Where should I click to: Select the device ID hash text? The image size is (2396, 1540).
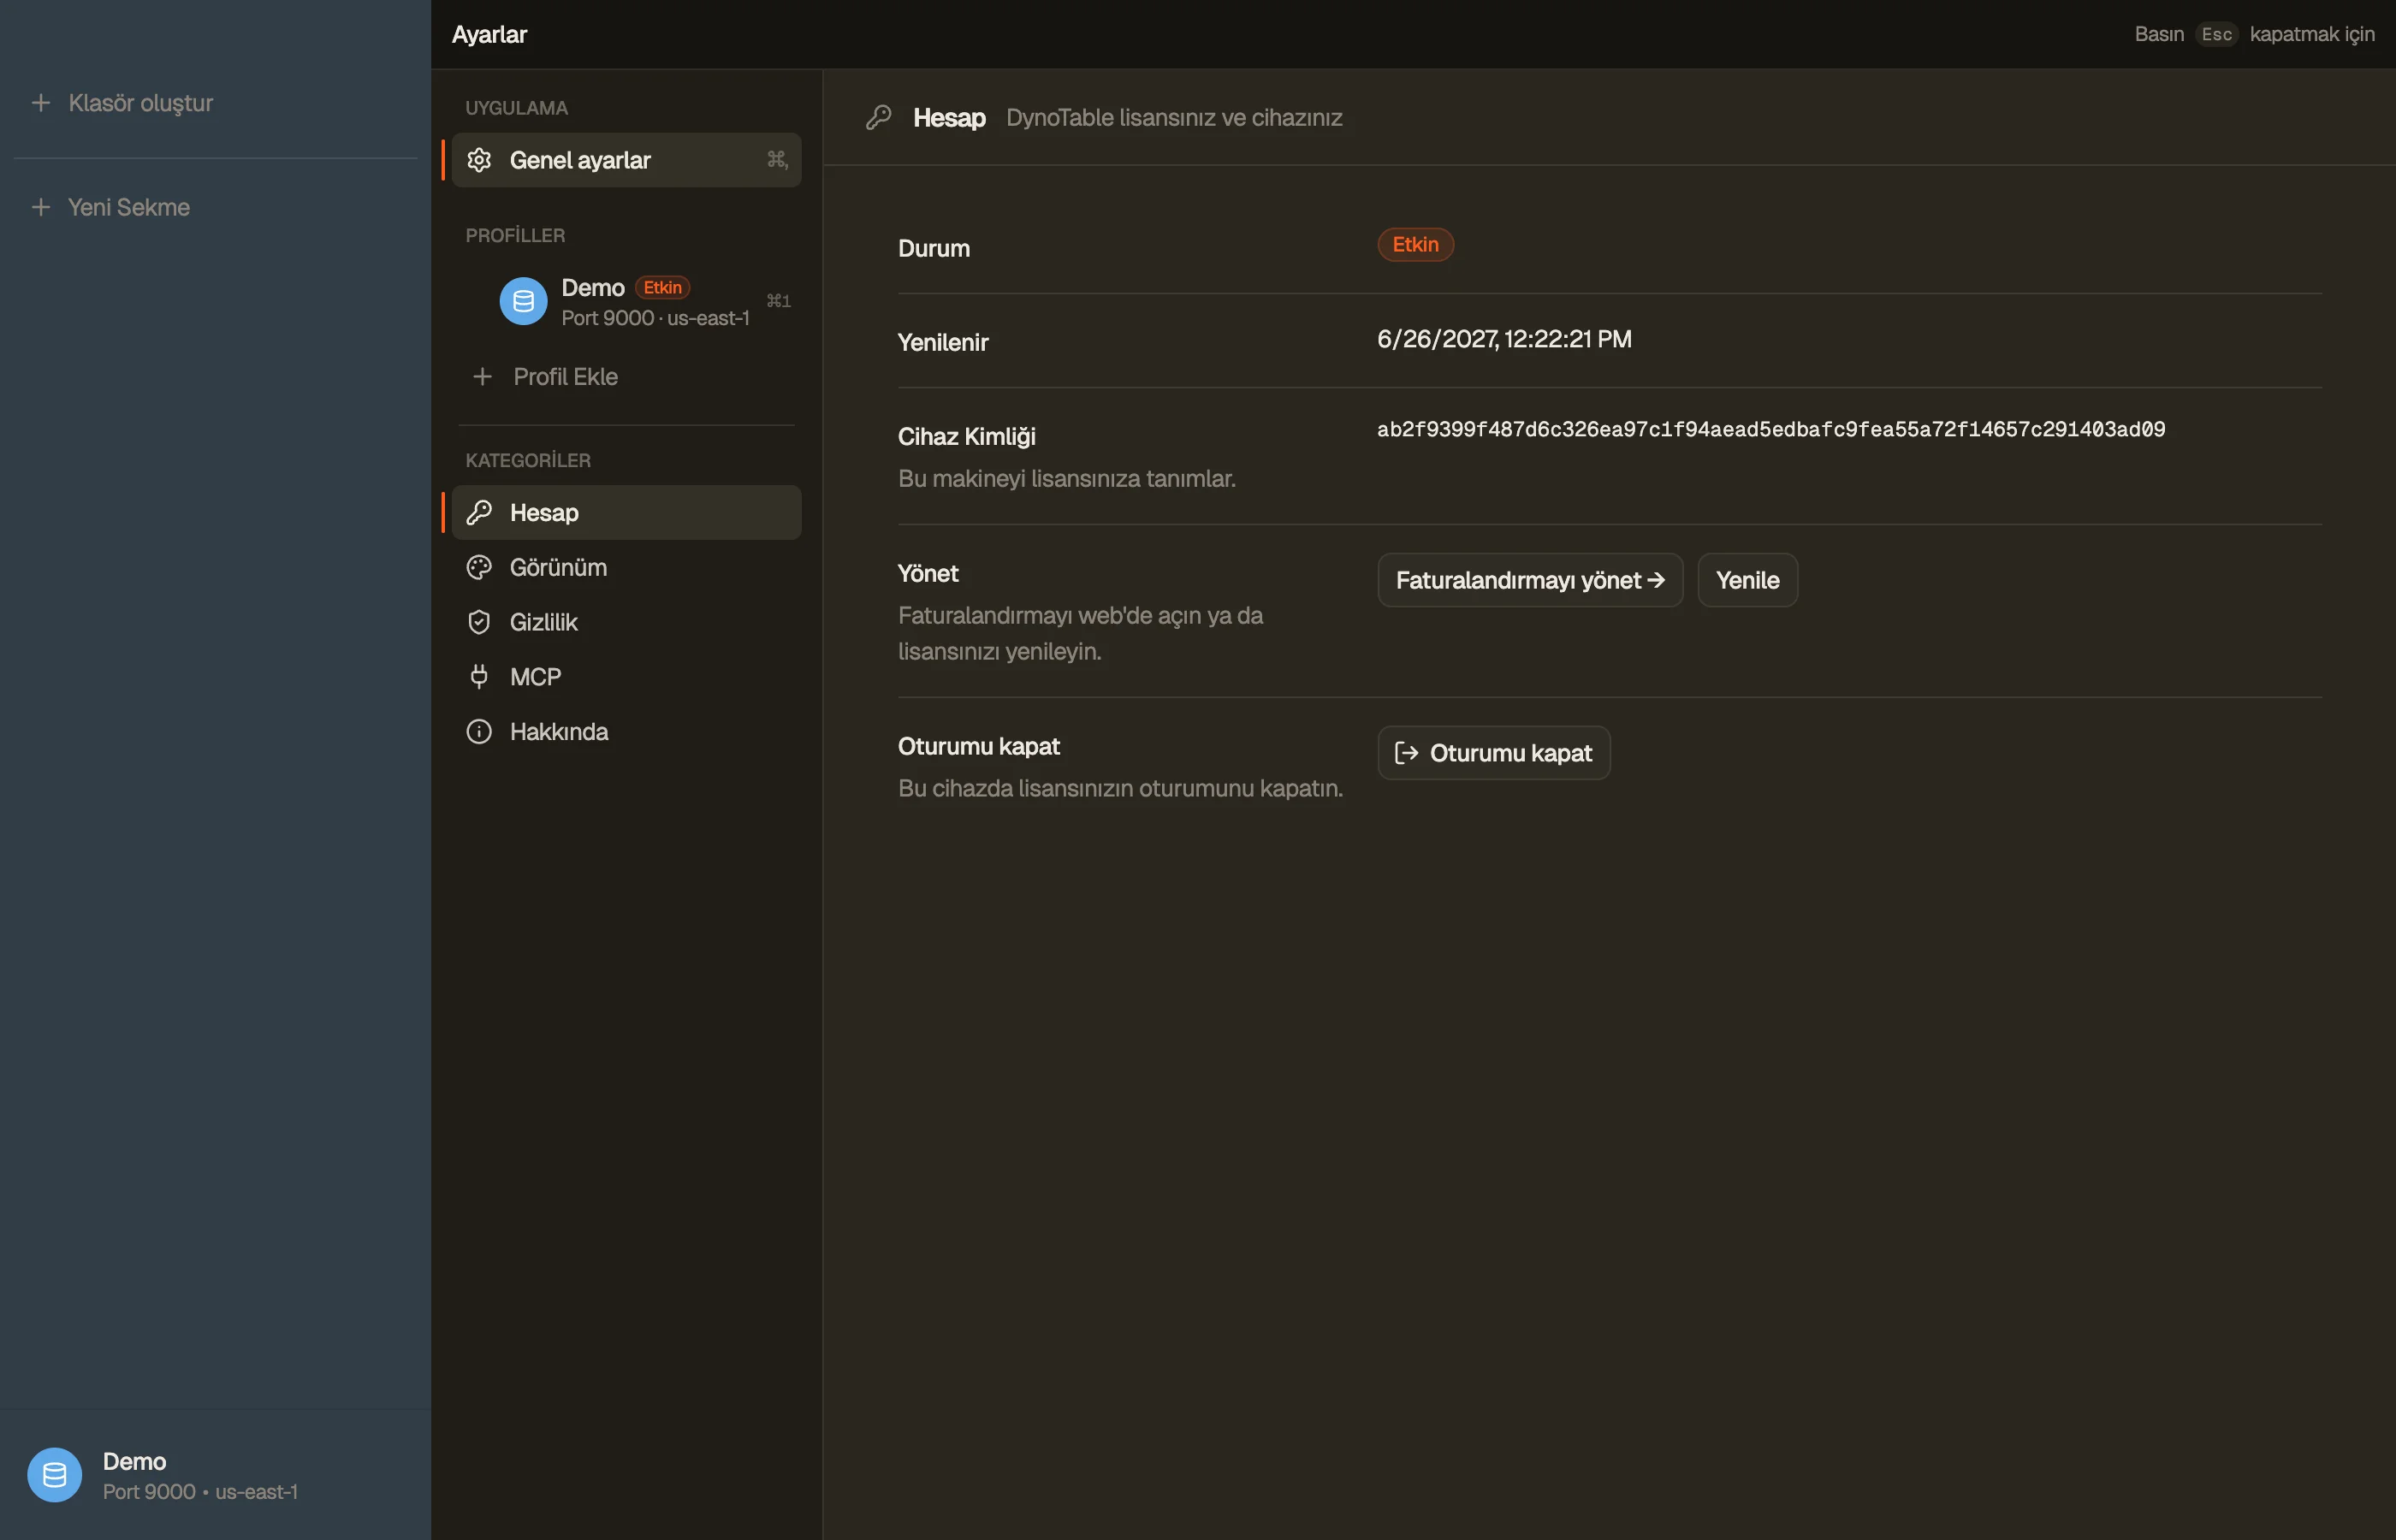[x=1771, y=429]
